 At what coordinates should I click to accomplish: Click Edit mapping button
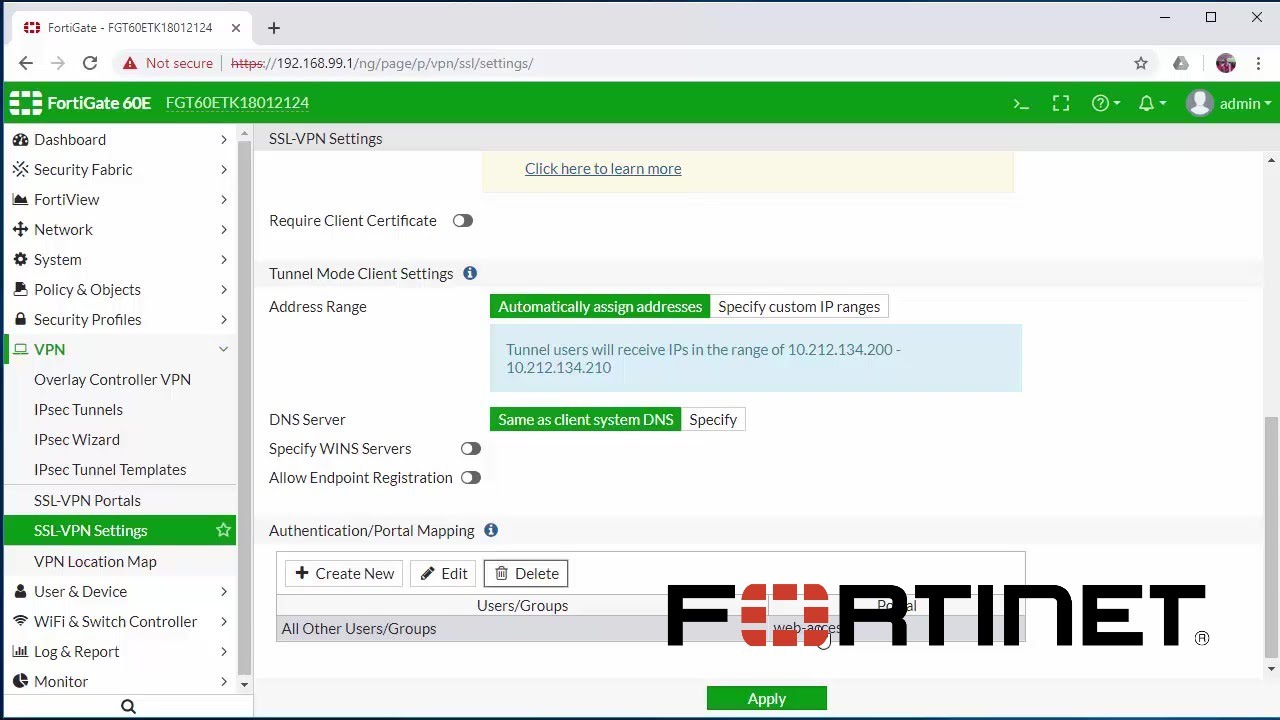444,574
